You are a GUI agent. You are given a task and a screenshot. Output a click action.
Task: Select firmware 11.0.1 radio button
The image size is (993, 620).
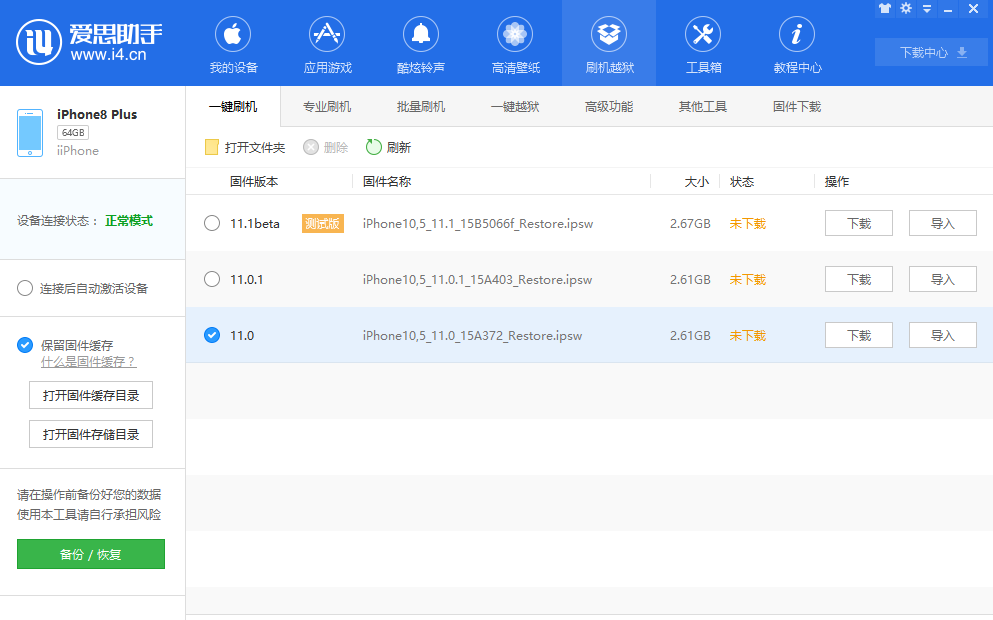tap(212, 279)
